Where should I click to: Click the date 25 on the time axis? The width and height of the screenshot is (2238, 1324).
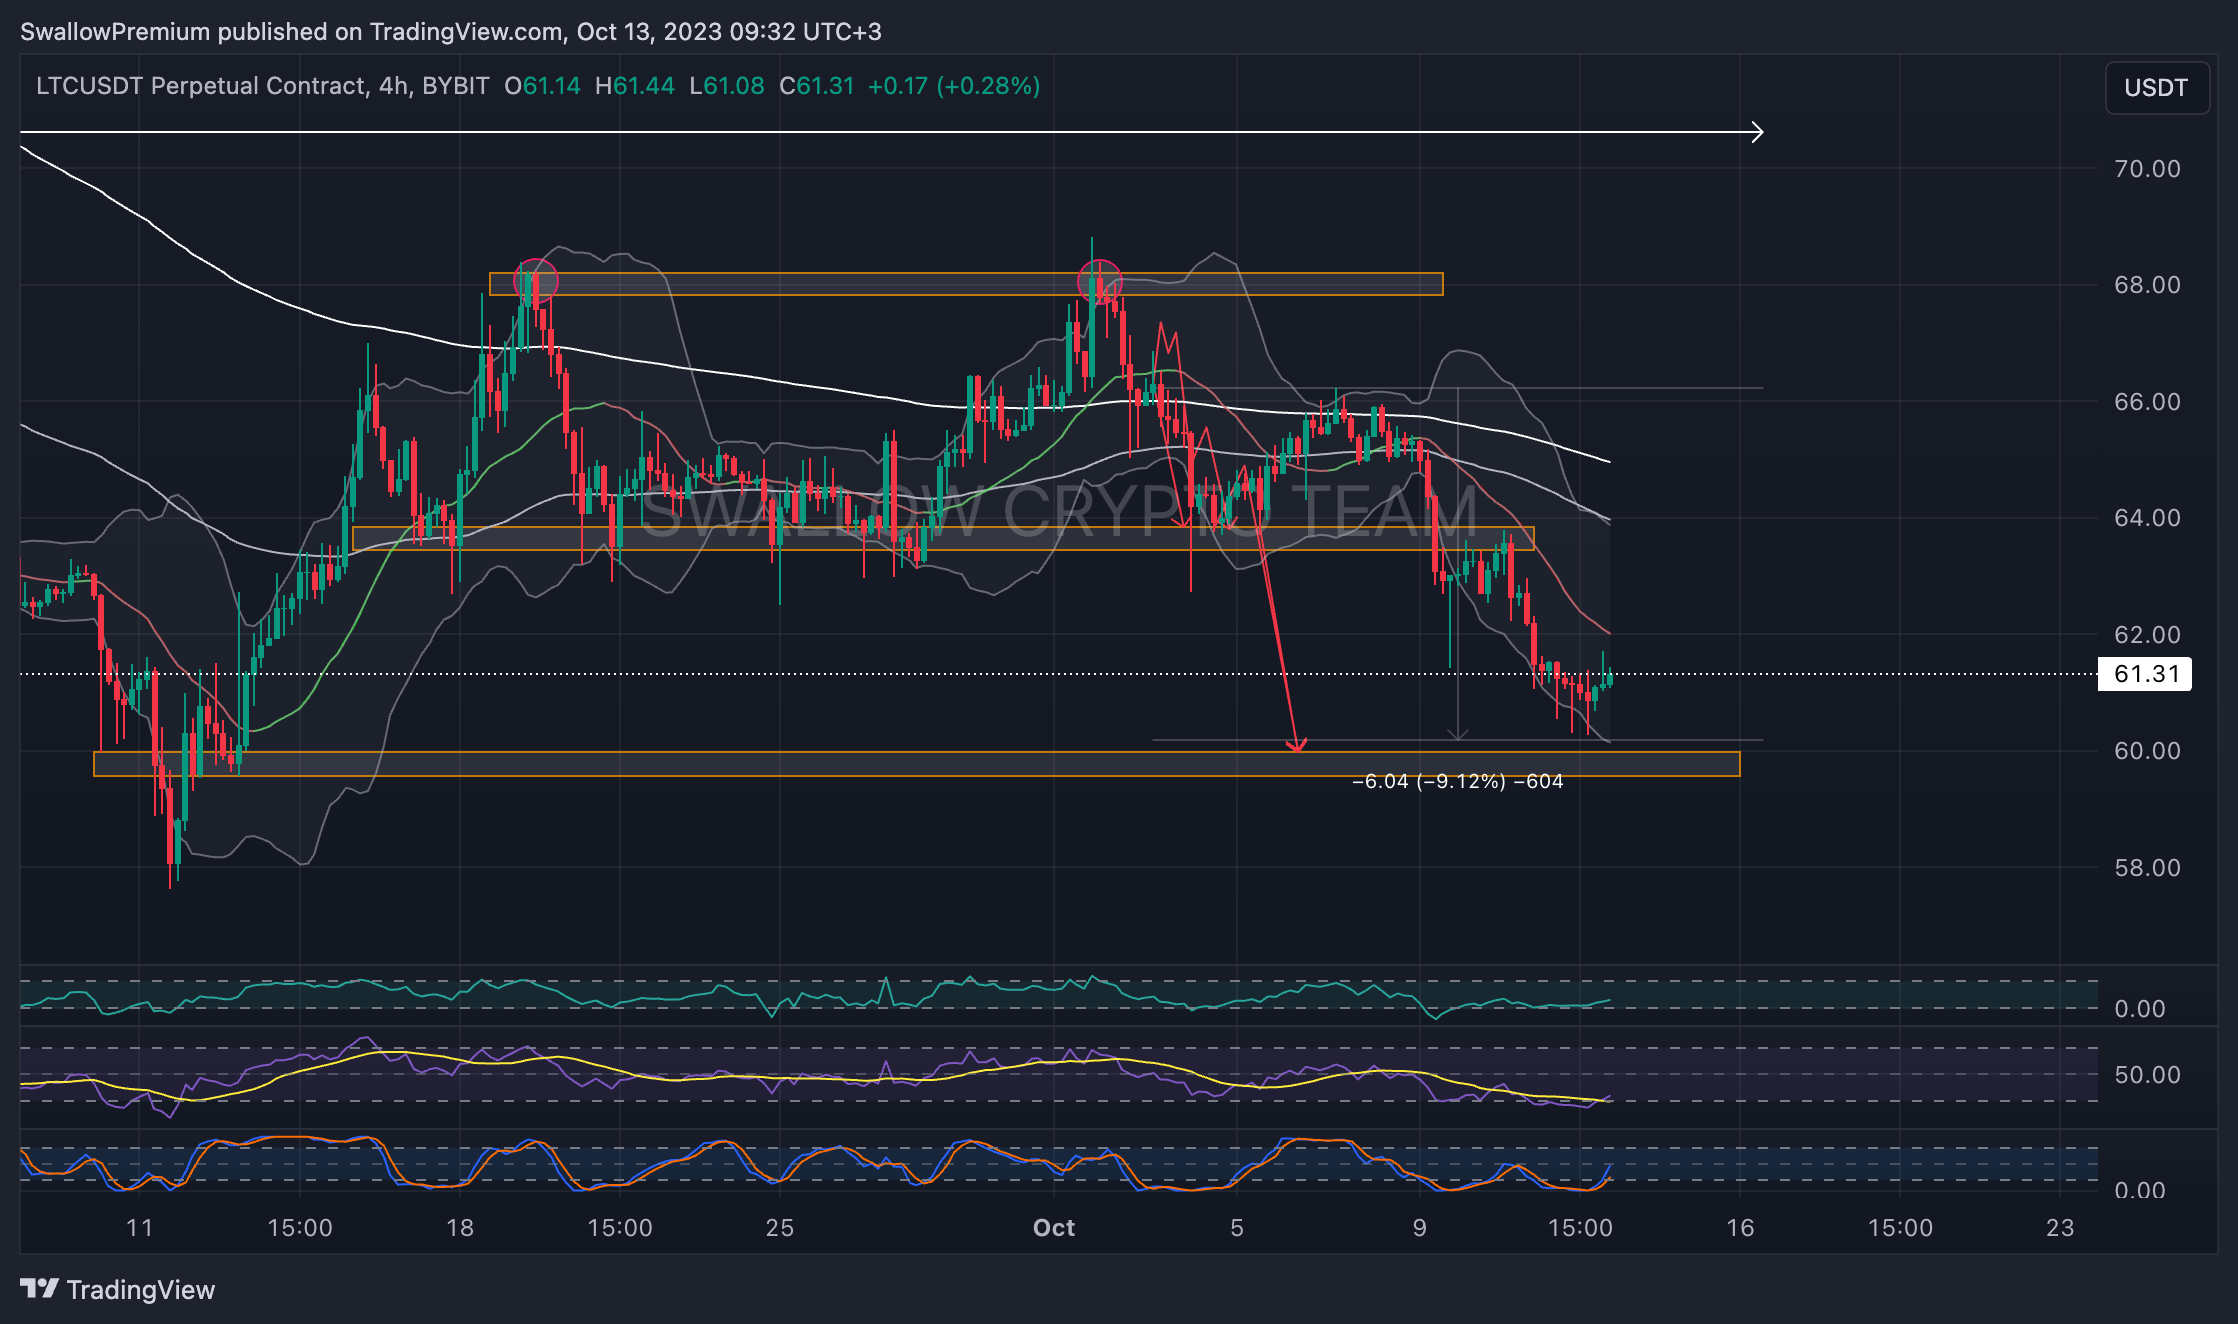pos(780,1228)
